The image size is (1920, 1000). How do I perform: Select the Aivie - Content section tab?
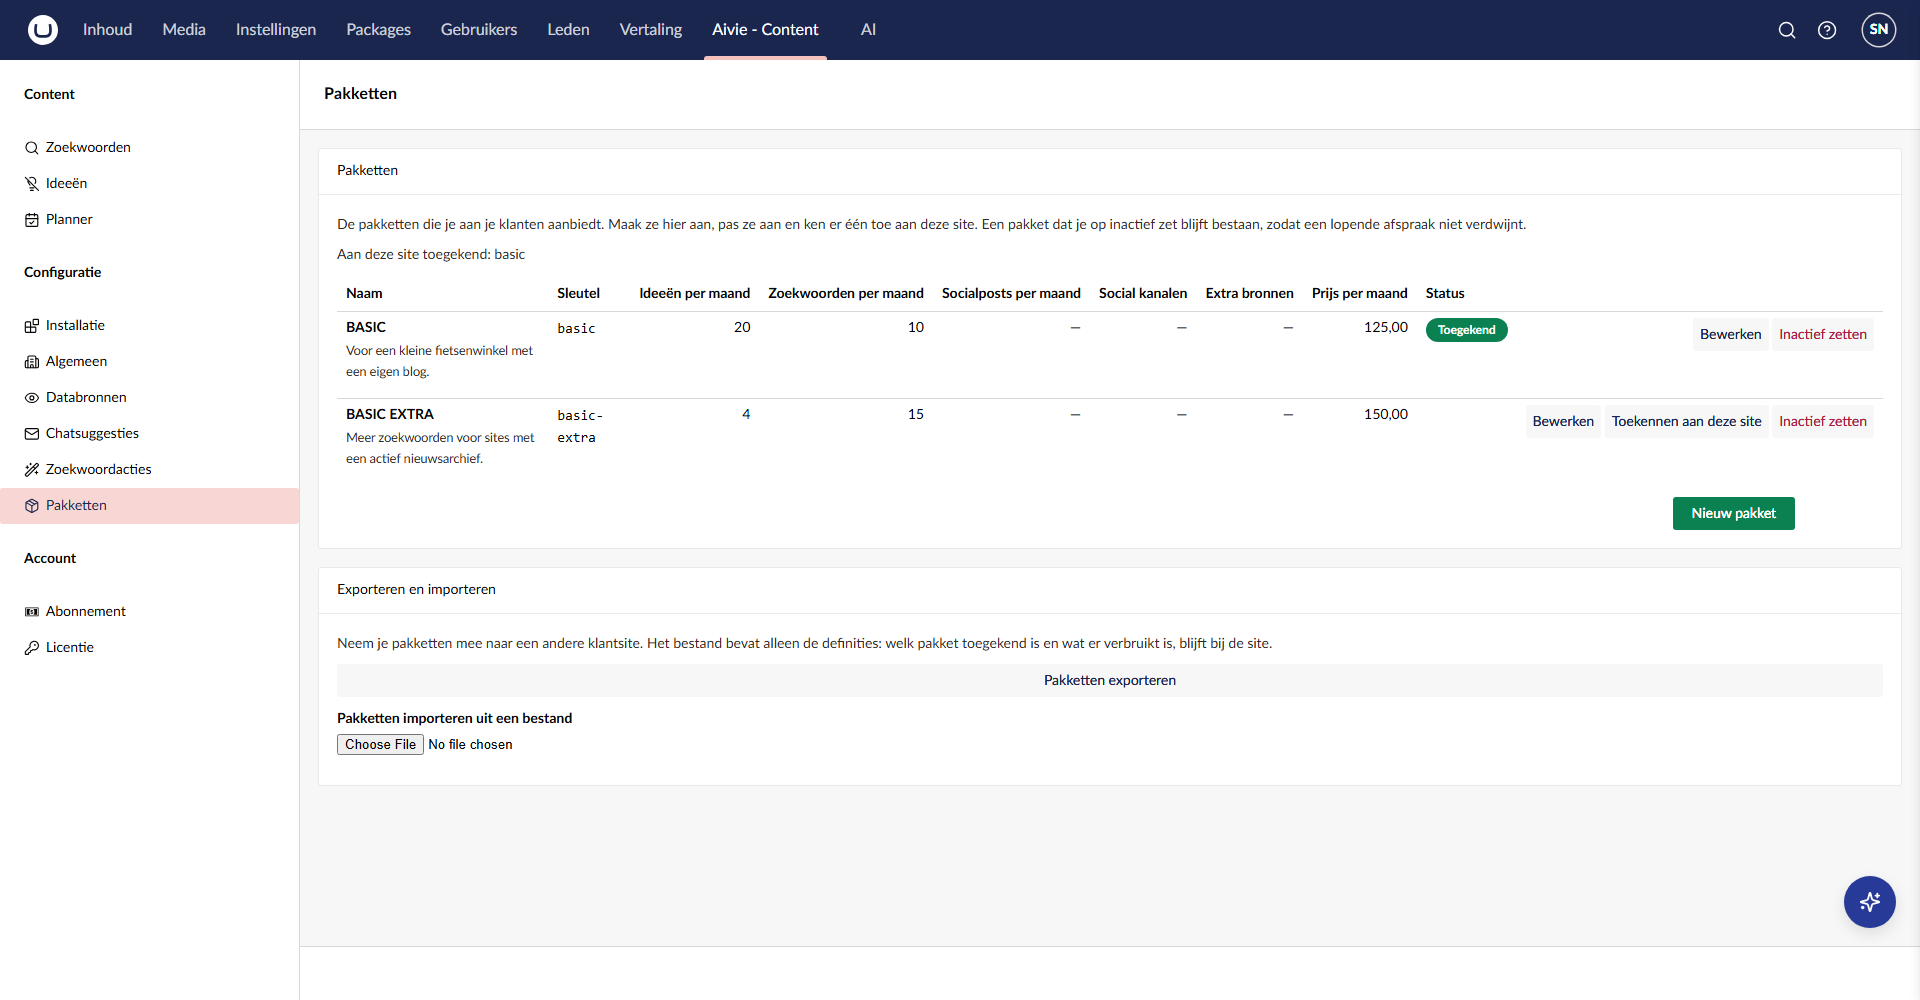coord(765,30)
